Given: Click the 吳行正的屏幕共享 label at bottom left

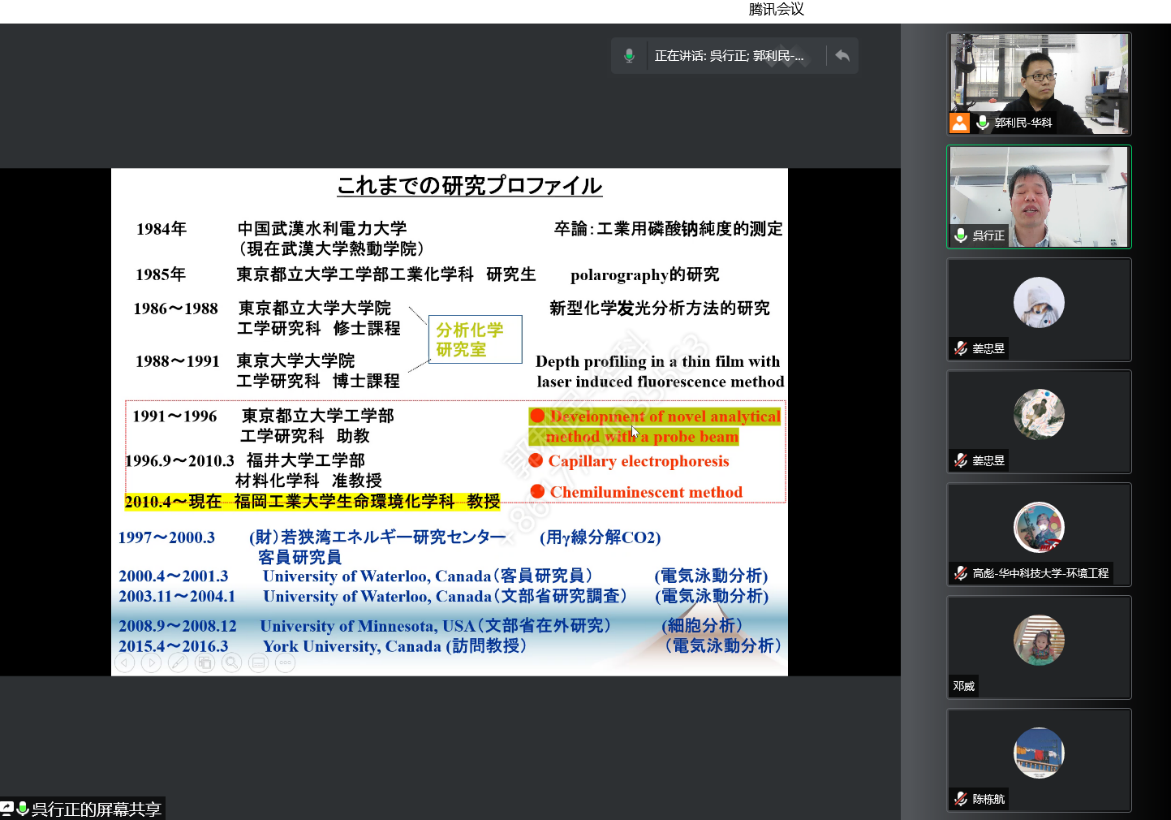Looking at the screenshot, I should pos(96,809).
